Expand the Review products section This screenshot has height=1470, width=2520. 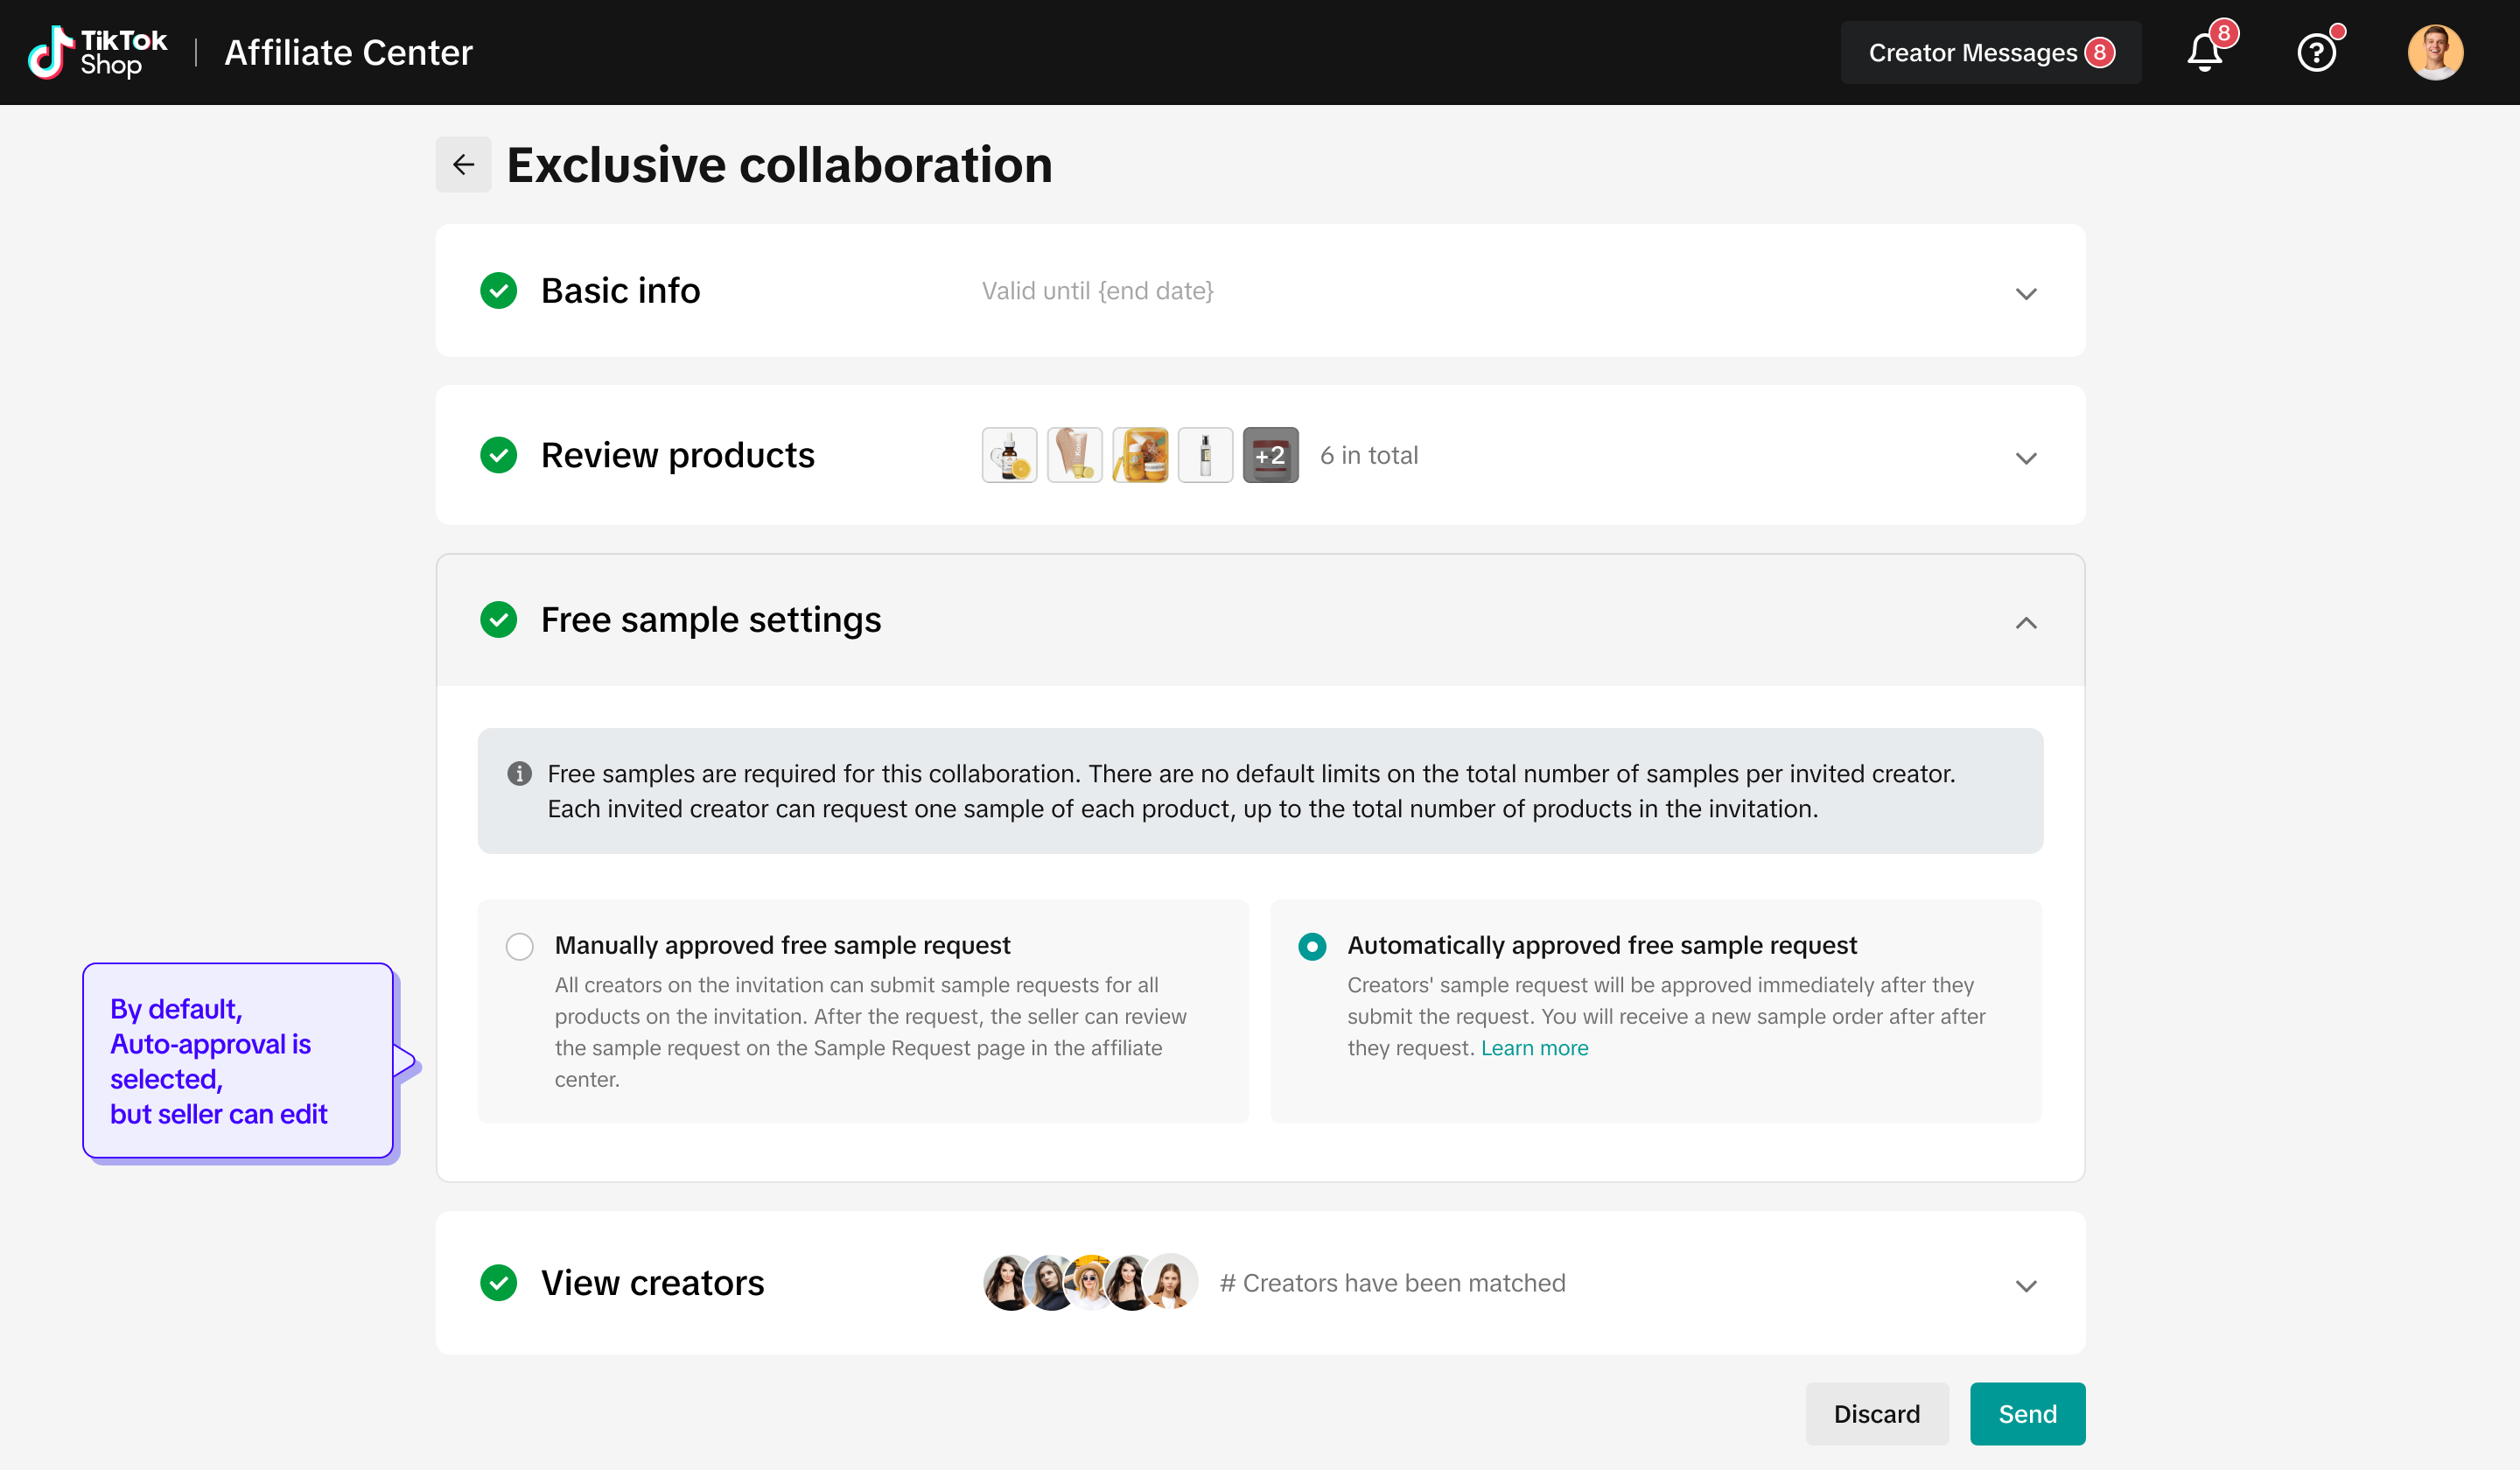2025,458
